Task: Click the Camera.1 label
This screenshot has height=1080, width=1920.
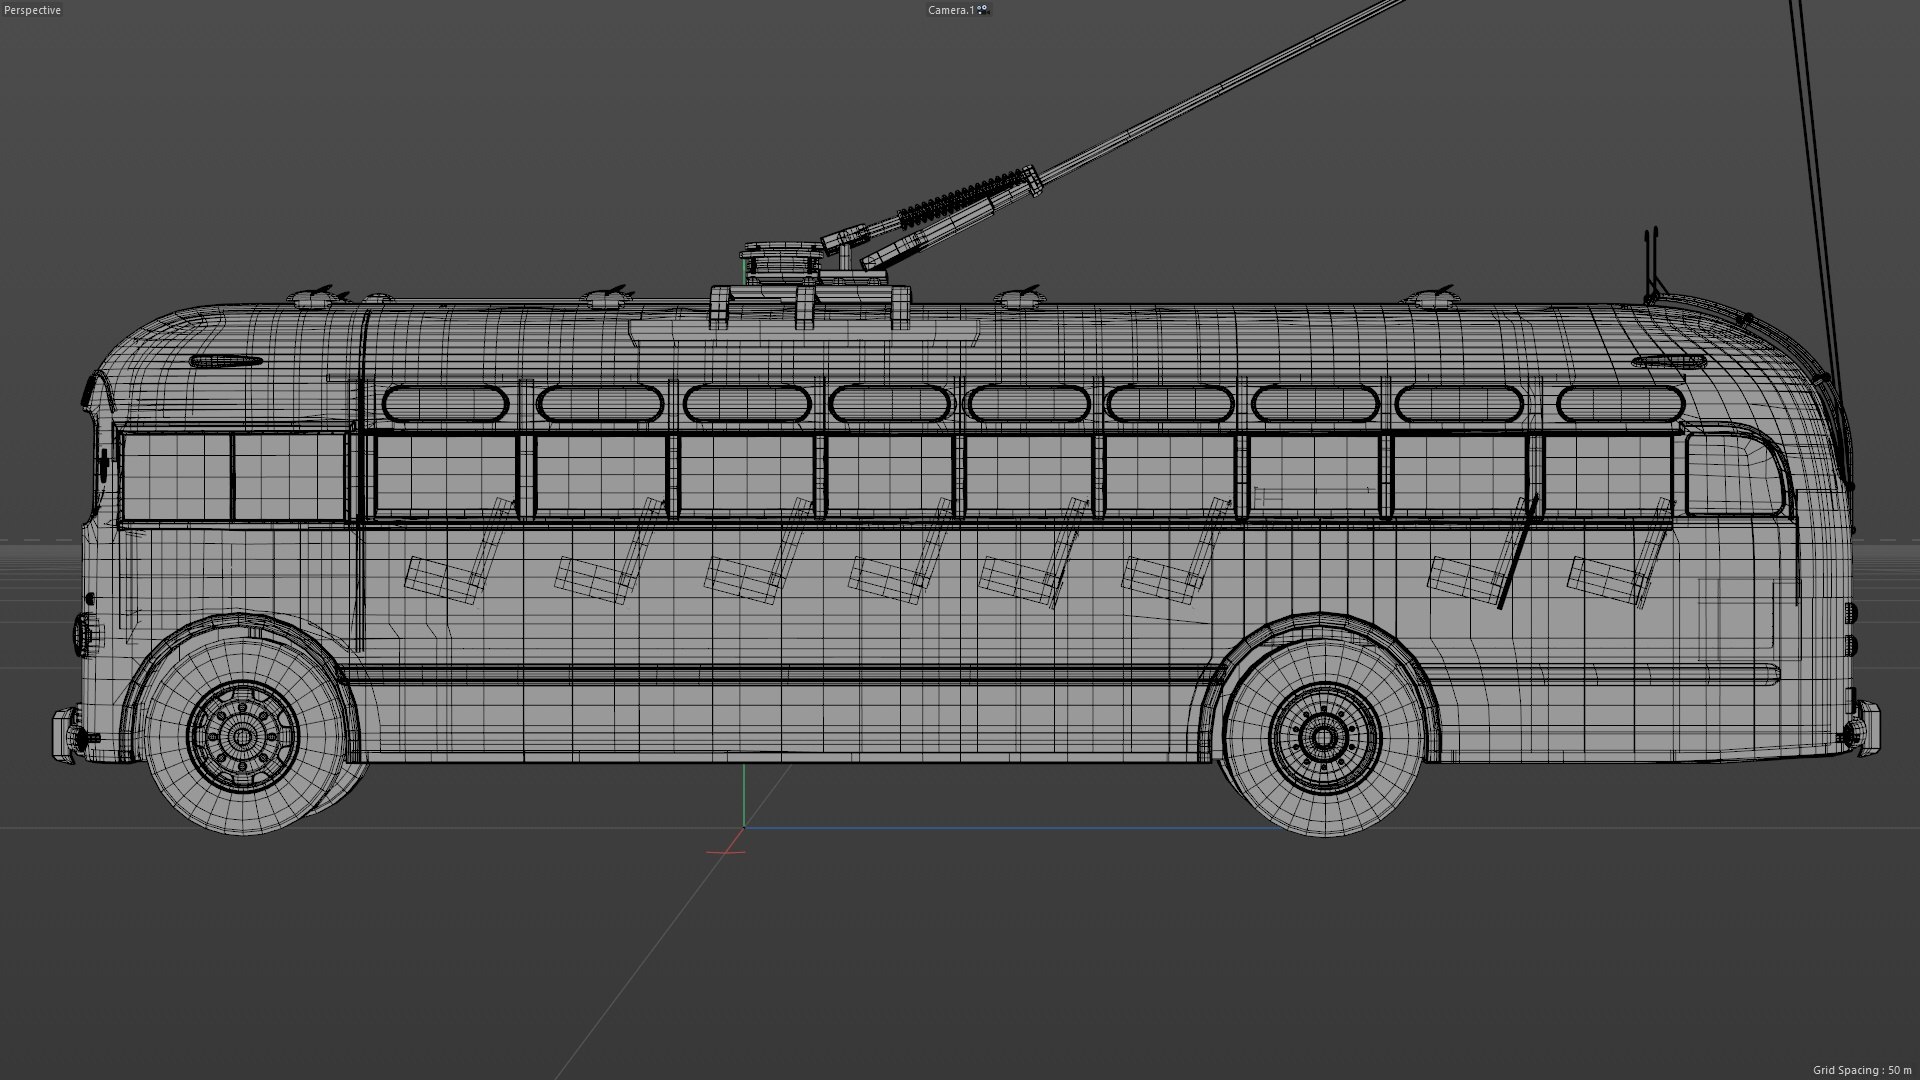Action: tap(950, 10)
